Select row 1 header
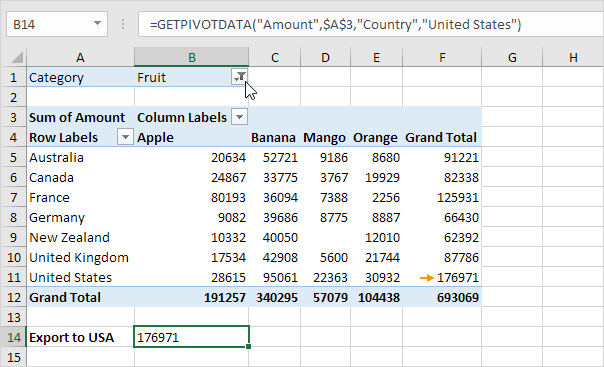This screenshot has height=367, width=604. [x=13, y=77]
